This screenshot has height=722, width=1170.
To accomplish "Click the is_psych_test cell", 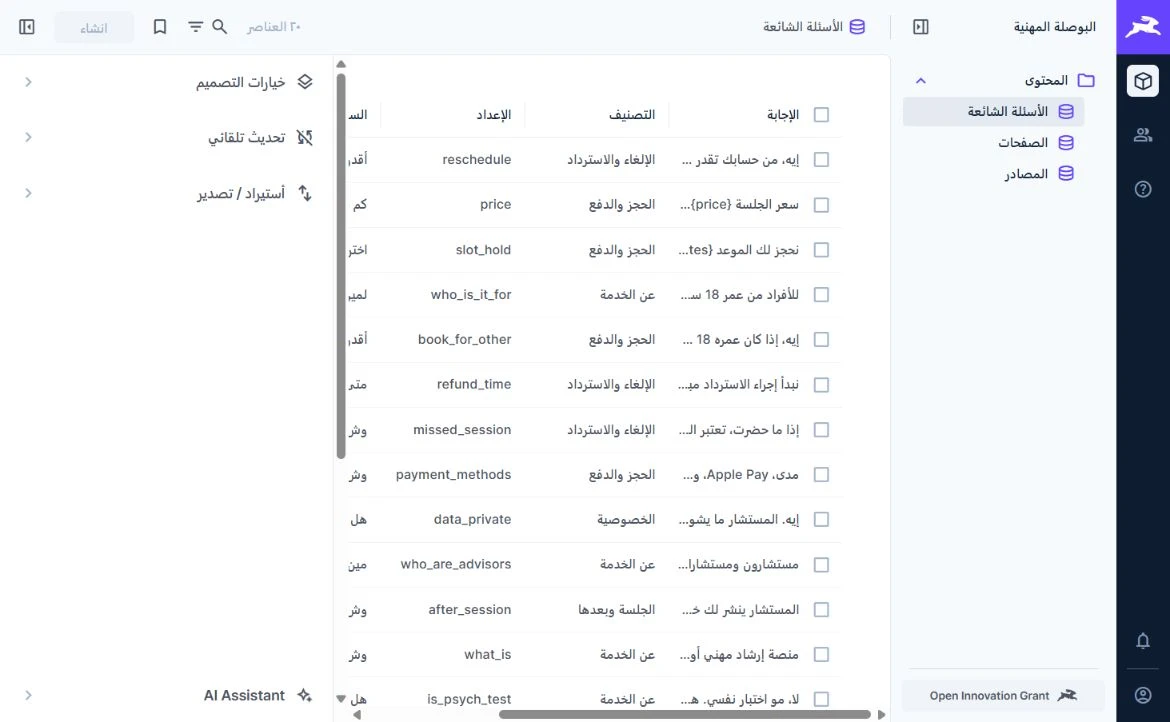I will click(469, 699).
